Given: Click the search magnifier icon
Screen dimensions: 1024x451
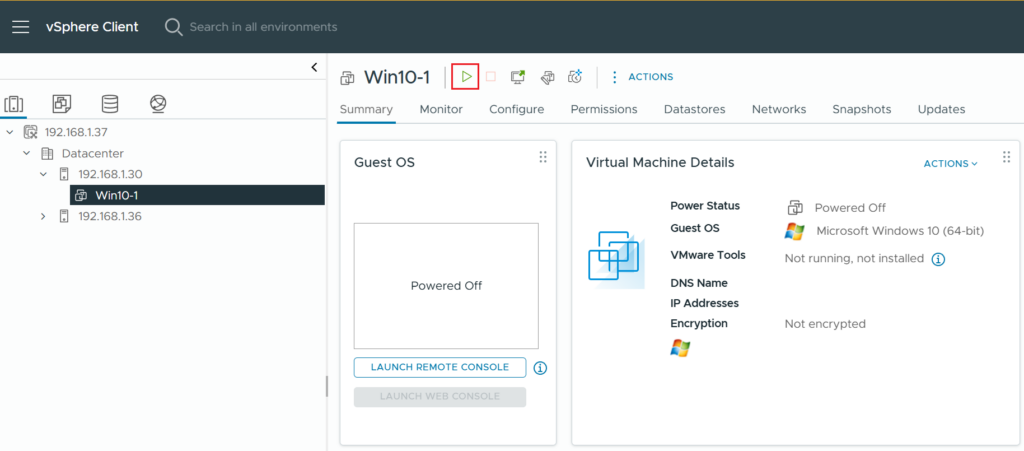Looking at the screenshot, I should [173, 27].
